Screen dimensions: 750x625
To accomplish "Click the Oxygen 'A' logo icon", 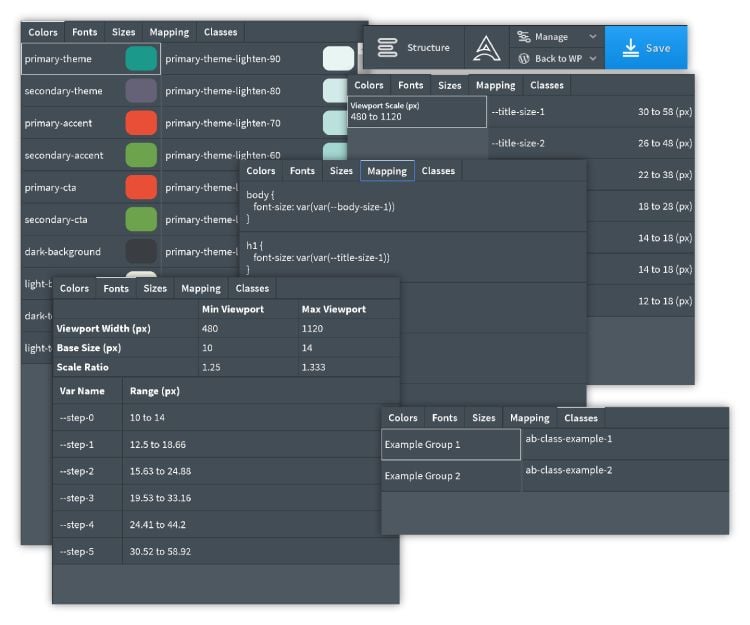I will tap(486, 48).
